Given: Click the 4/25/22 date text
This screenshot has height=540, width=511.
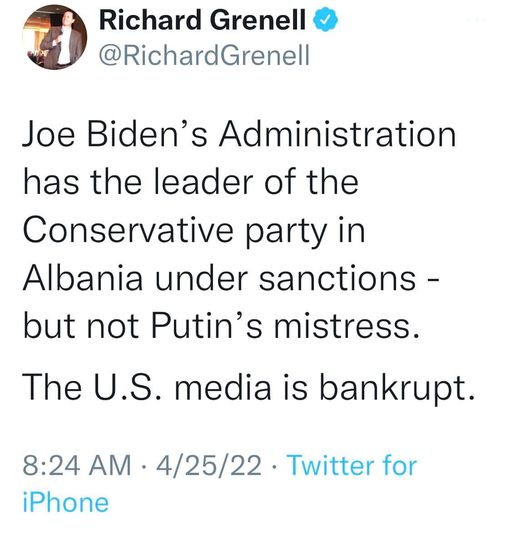Looking at the screenshot, I should 209,466.
